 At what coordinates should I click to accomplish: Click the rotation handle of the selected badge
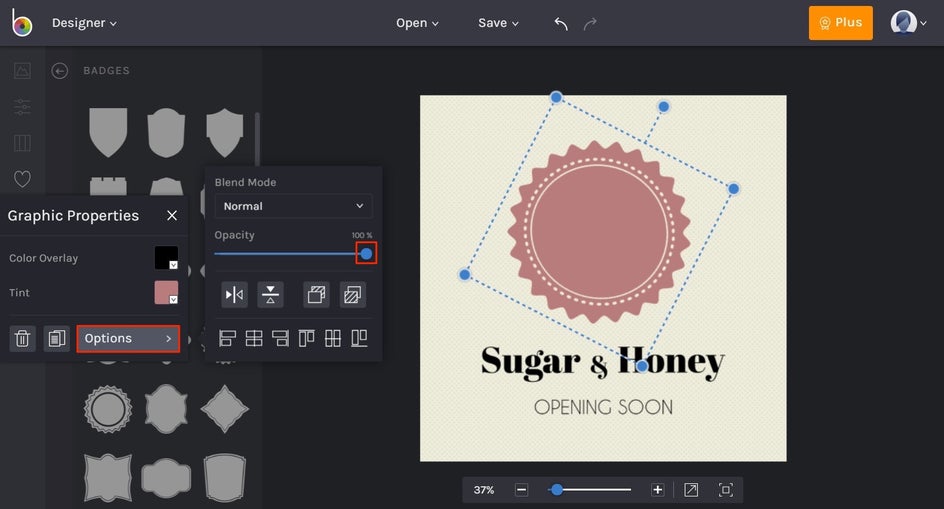pos(663,107)
